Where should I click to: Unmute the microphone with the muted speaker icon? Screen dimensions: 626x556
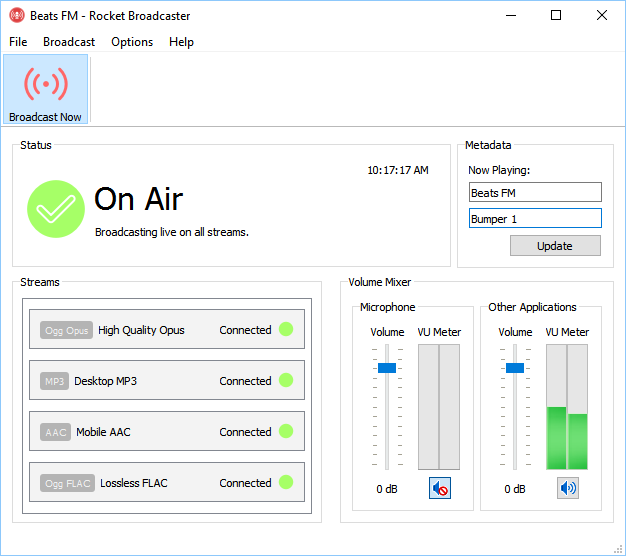tap(440, 488)
